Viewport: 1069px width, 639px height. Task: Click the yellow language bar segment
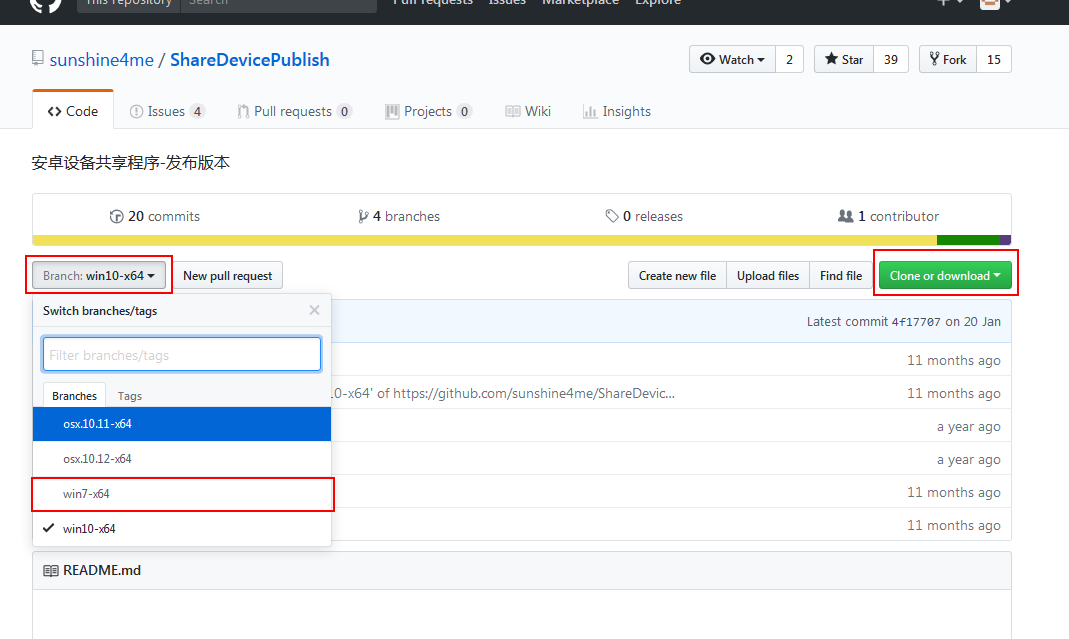[485, 240]
